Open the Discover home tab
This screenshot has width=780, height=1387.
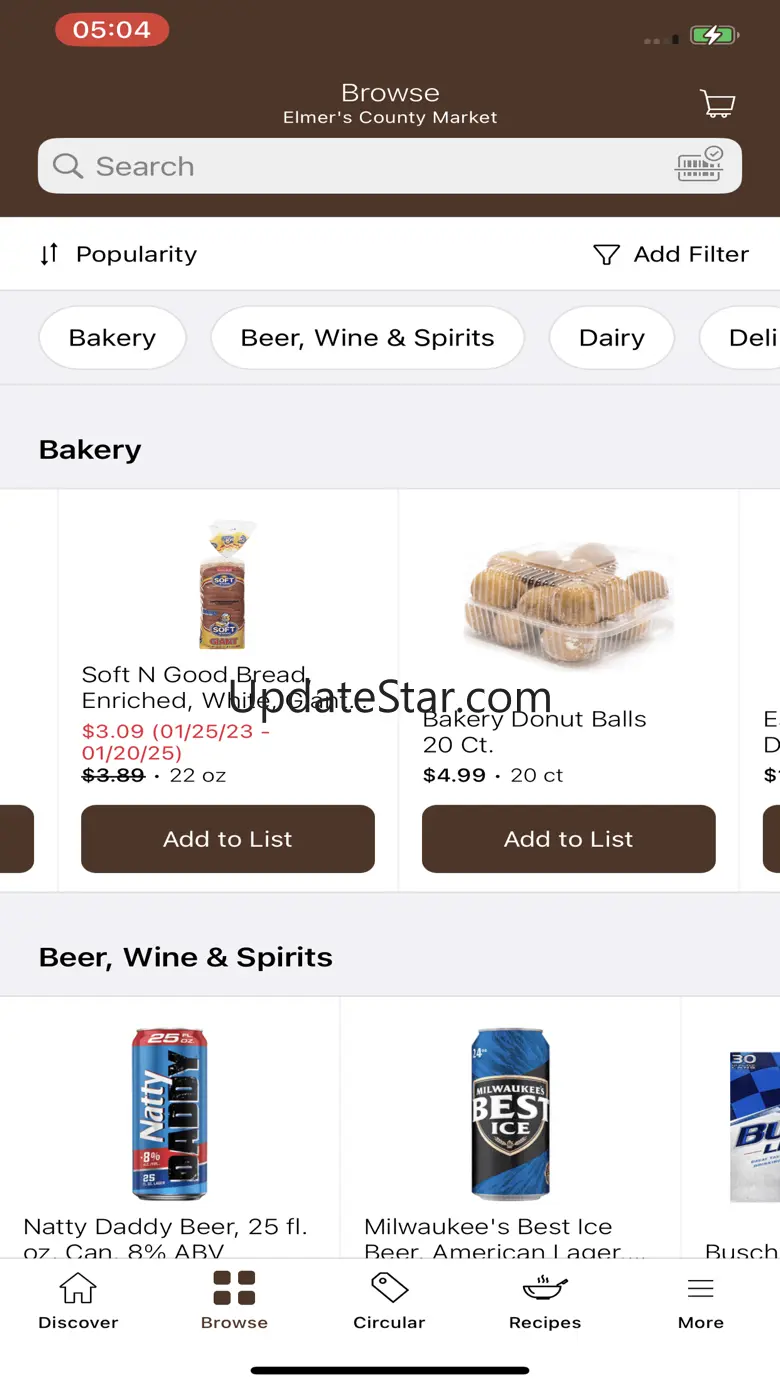pyautogui.click(x=78, y=1300)
